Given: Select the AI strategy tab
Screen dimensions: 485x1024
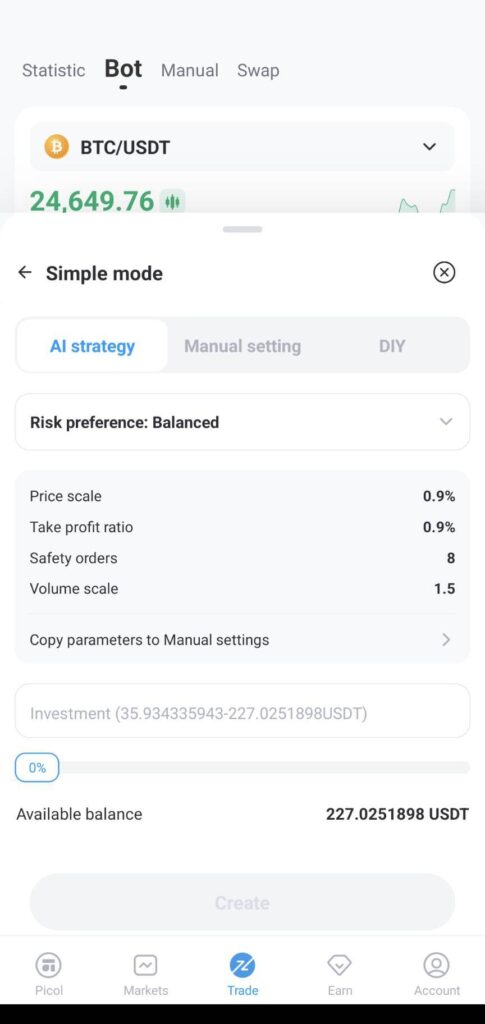Looking at the screenshot, I should pyautogui.click(x=92, y=345).
